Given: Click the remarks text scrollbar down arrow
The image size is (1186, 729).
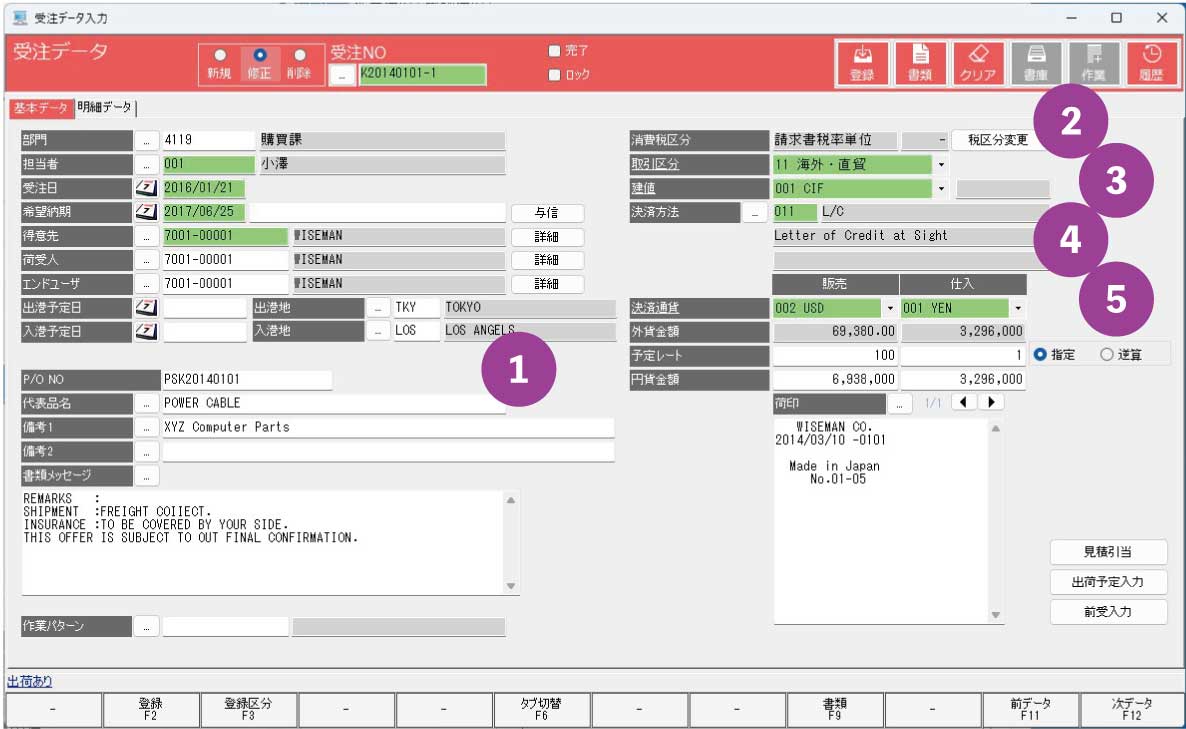Looking at the screenshot, I should (x=511, y=586).
